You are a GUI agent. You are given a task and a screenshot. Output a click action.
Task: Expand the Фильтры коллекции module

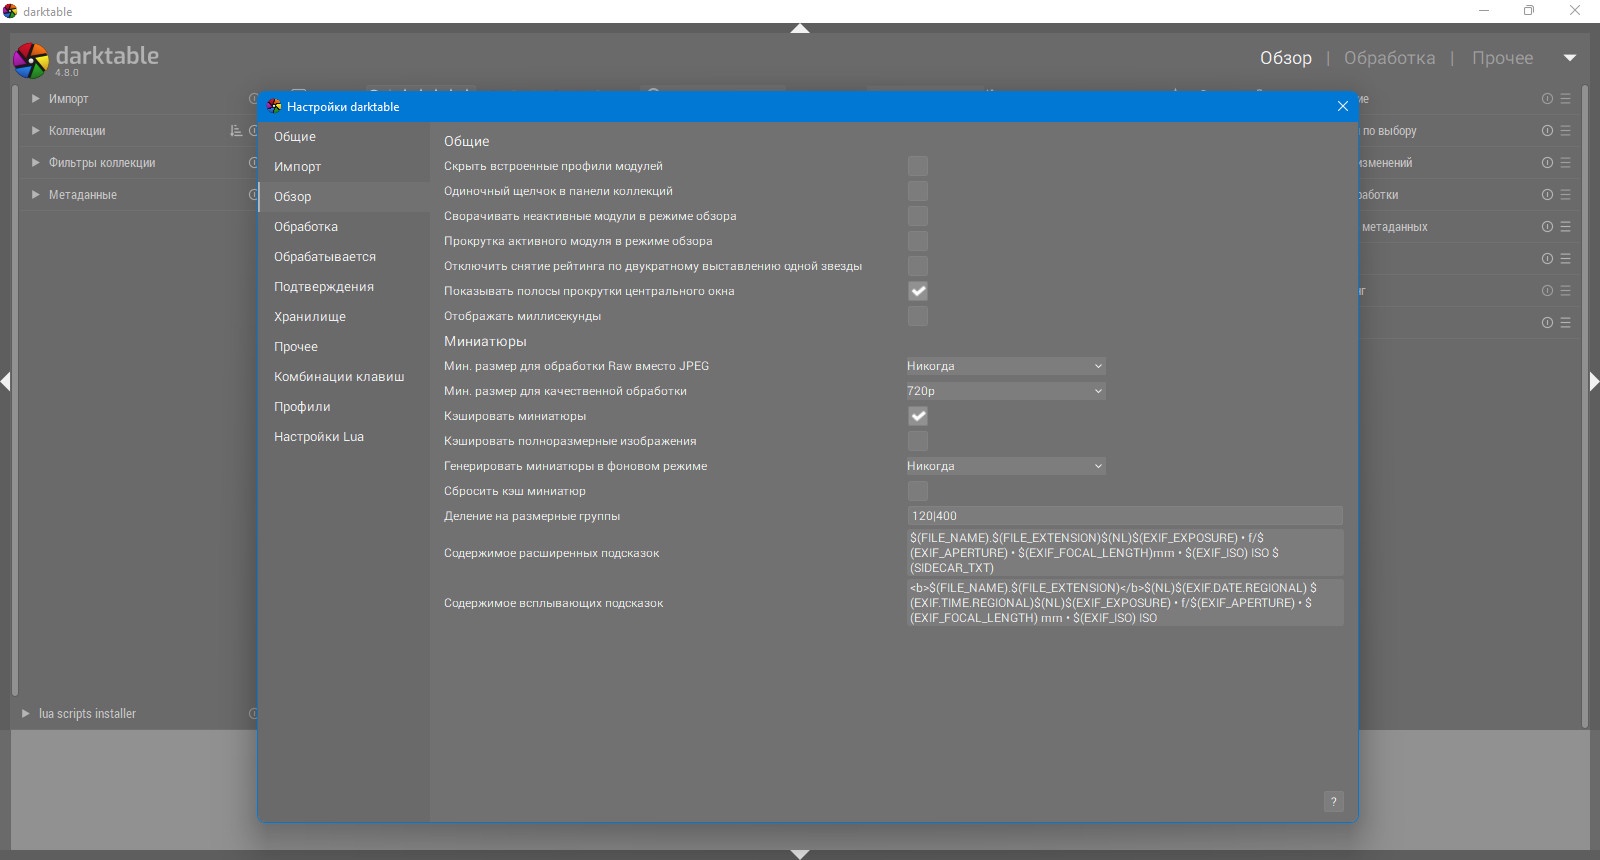click(36, 163)
